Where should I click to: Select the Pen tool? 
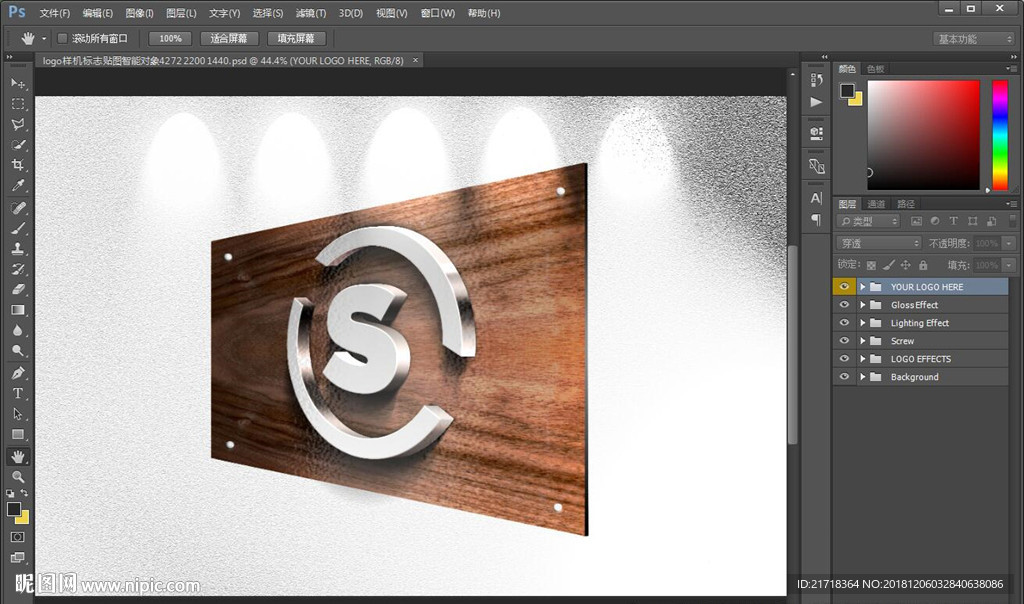[x=18, y=374]
